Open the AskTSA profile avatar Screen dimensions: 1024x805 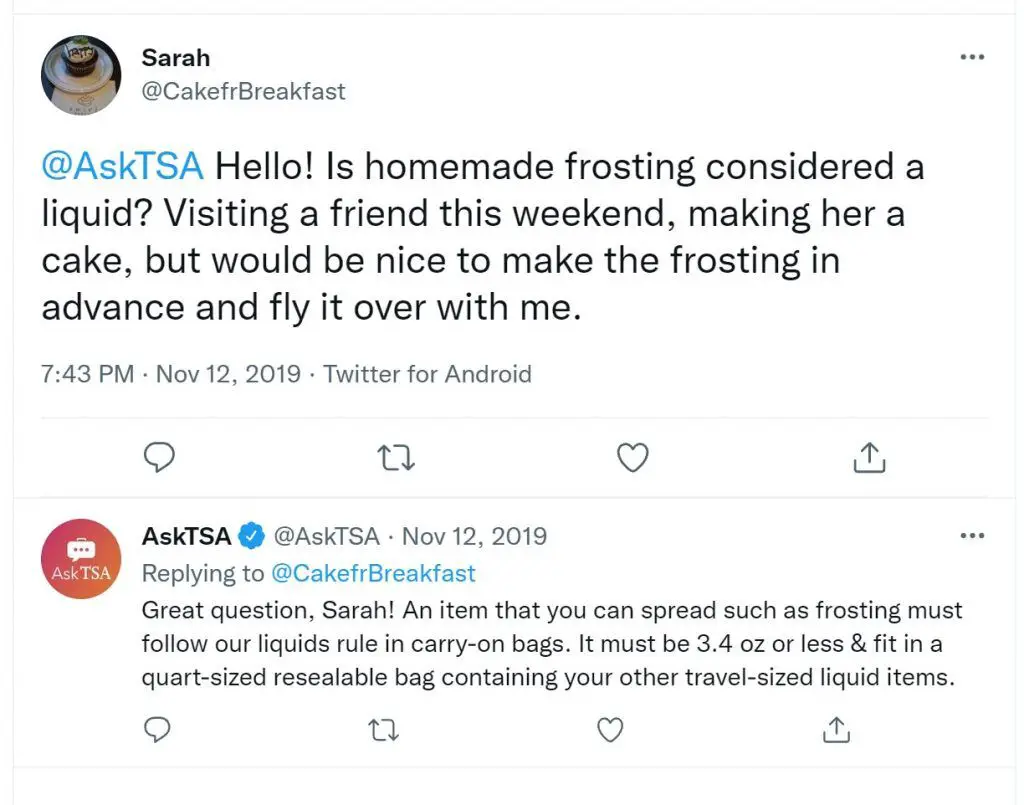tap(80, 560)
